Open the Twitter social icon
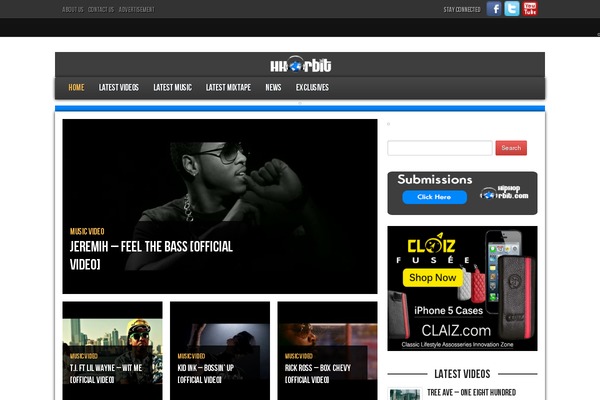The width and height of the screenshot is (600, 400). point(512,8)
